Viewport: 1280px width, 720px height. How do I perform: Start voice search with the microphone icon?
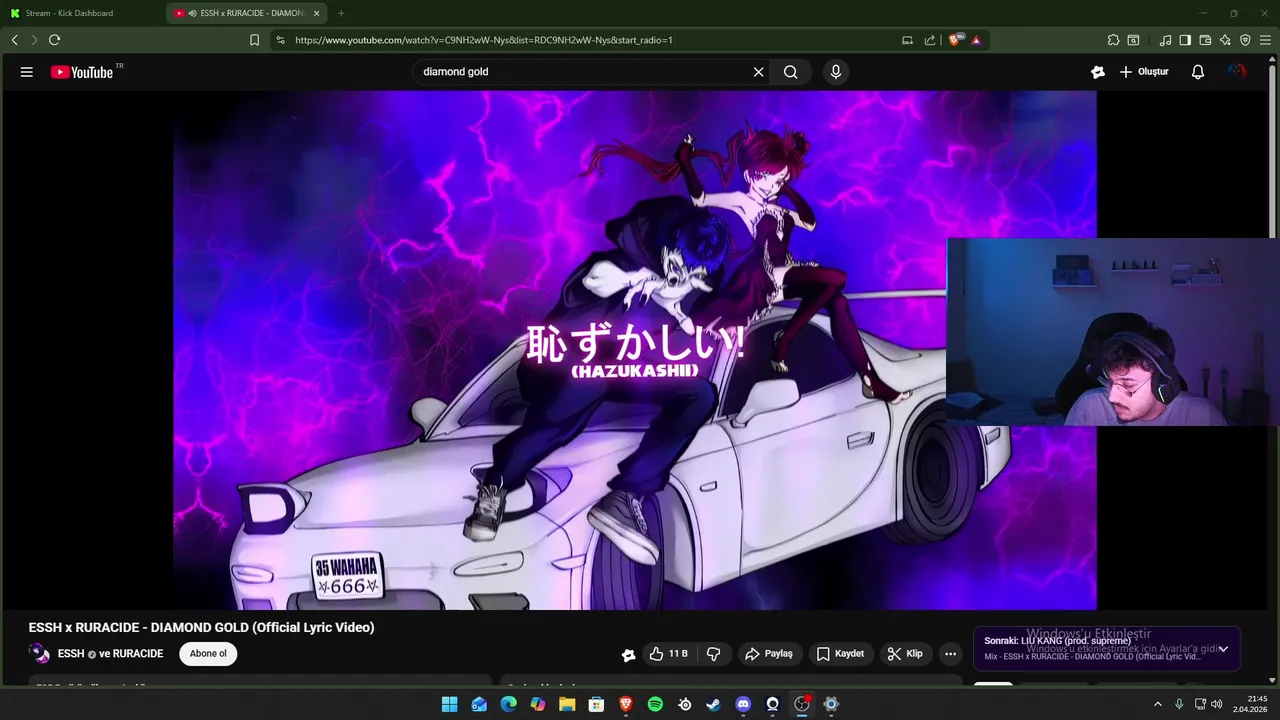pyautogui.click(x=836, y=72)
